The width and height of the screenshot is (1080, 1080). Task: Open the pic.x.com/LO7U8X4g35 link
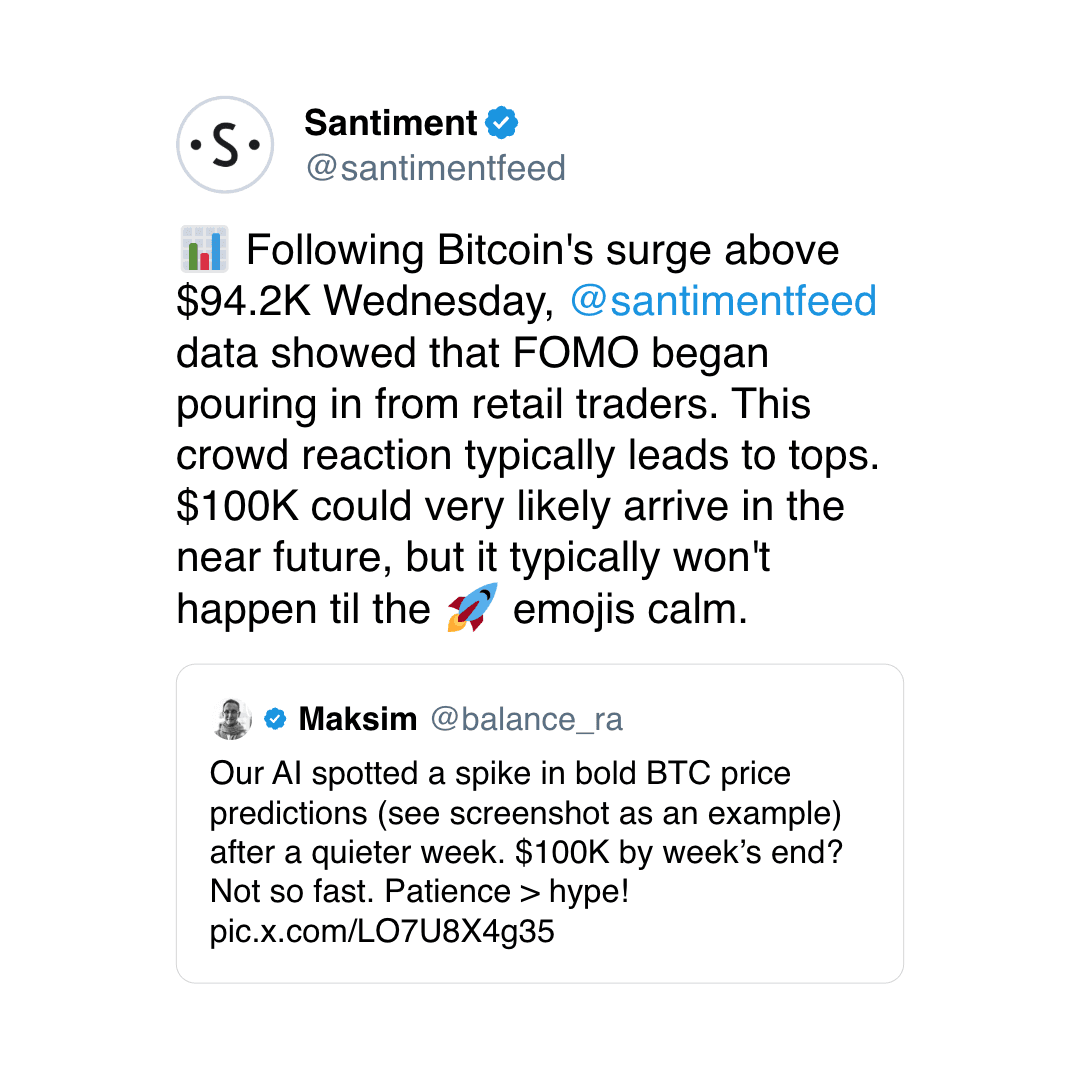pyautogui.click(x=382, y=933)
